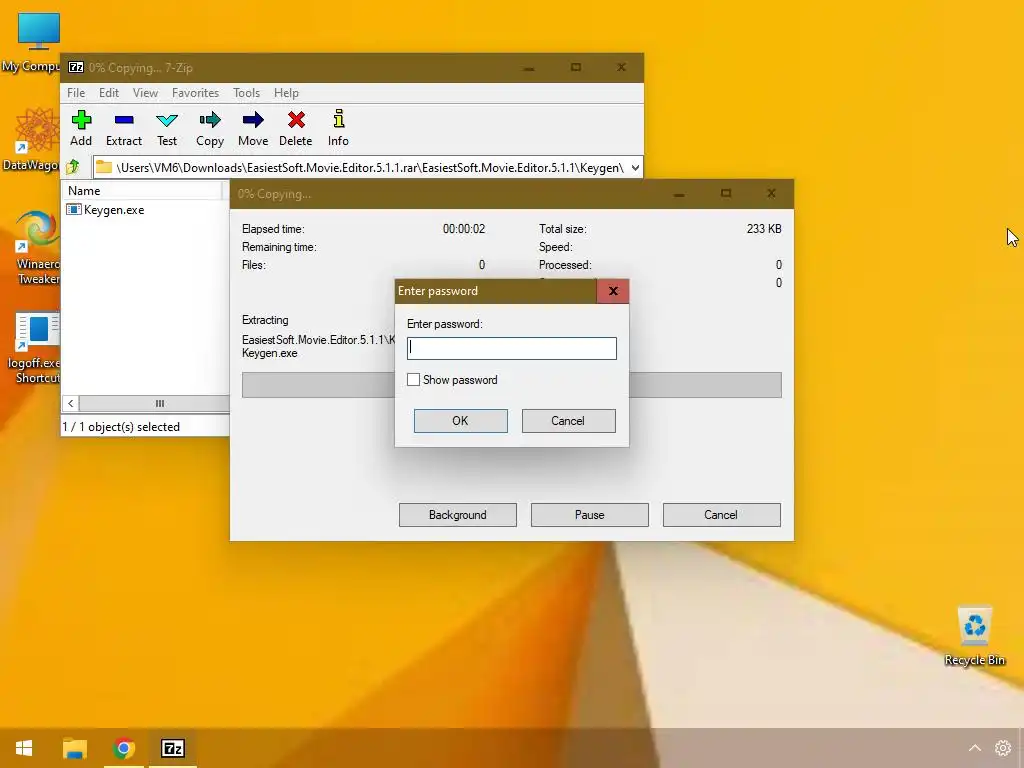Enable the Show password checkbox
Image resolution: width=1024 pixels, height=768 pixels.
tap(413, 379)
